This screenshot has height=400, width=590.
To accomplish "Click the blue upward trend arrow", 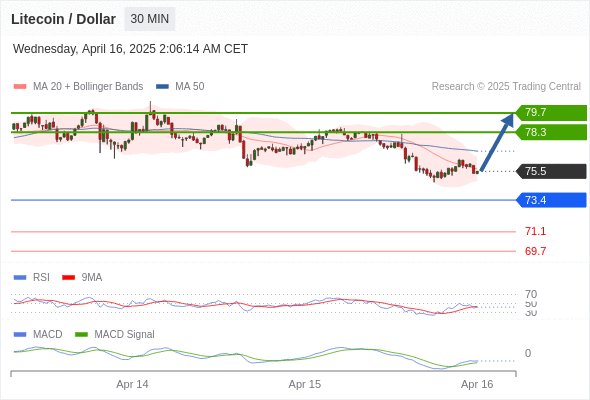I will click(x=497, y=142).
